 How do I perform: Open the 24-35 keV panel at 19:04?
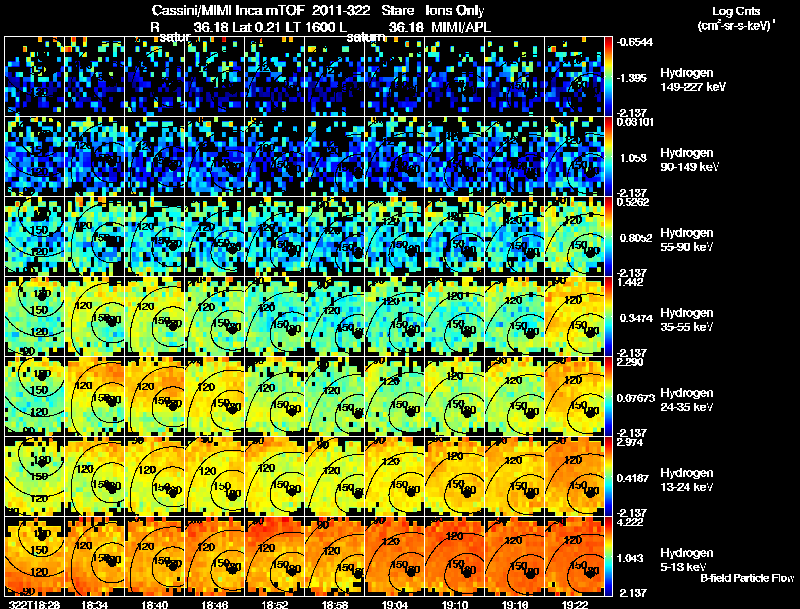point(395,396)
